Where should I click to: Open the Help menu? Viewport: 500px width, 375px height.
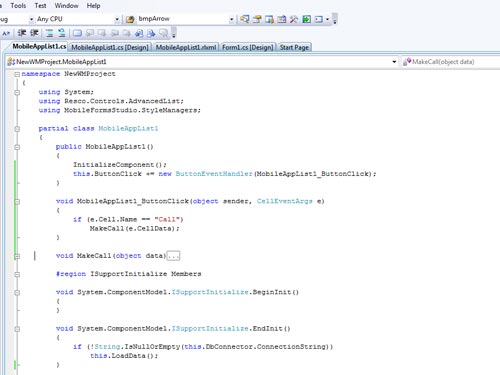93,6
